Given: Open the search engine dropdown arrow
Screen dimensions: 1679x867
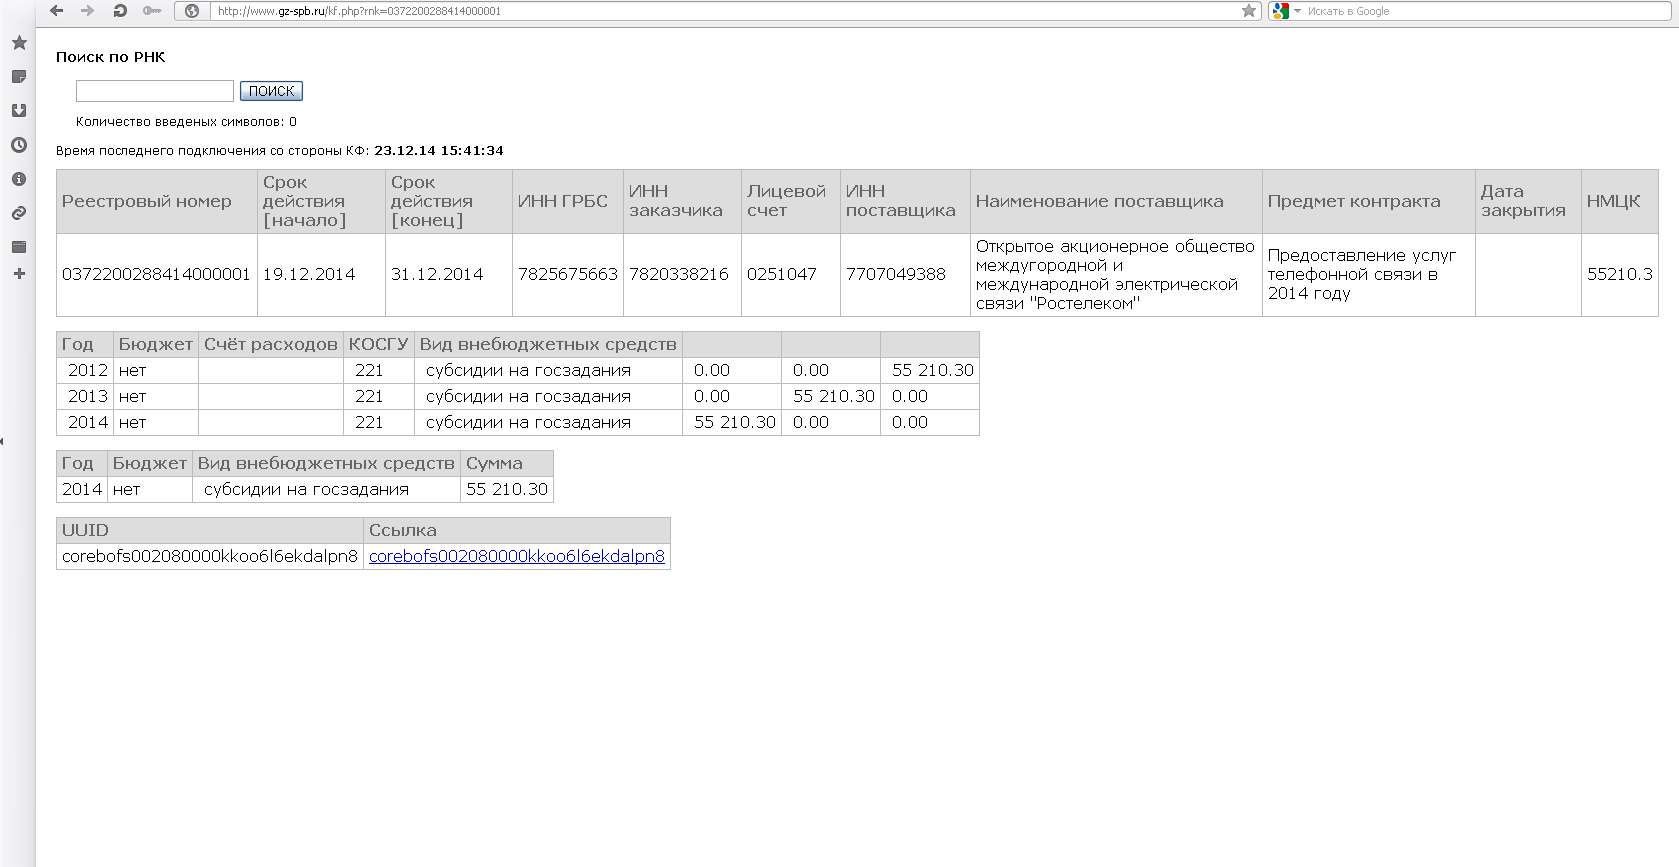Looking at the screenshot, I should point(1298,11).
